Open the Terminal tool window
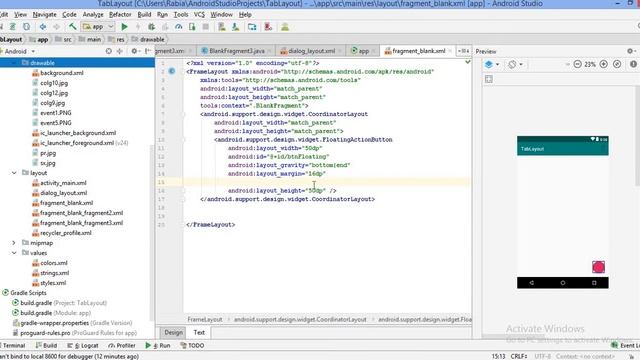This screenshot has height=360, width=640. tap(13, 346)
